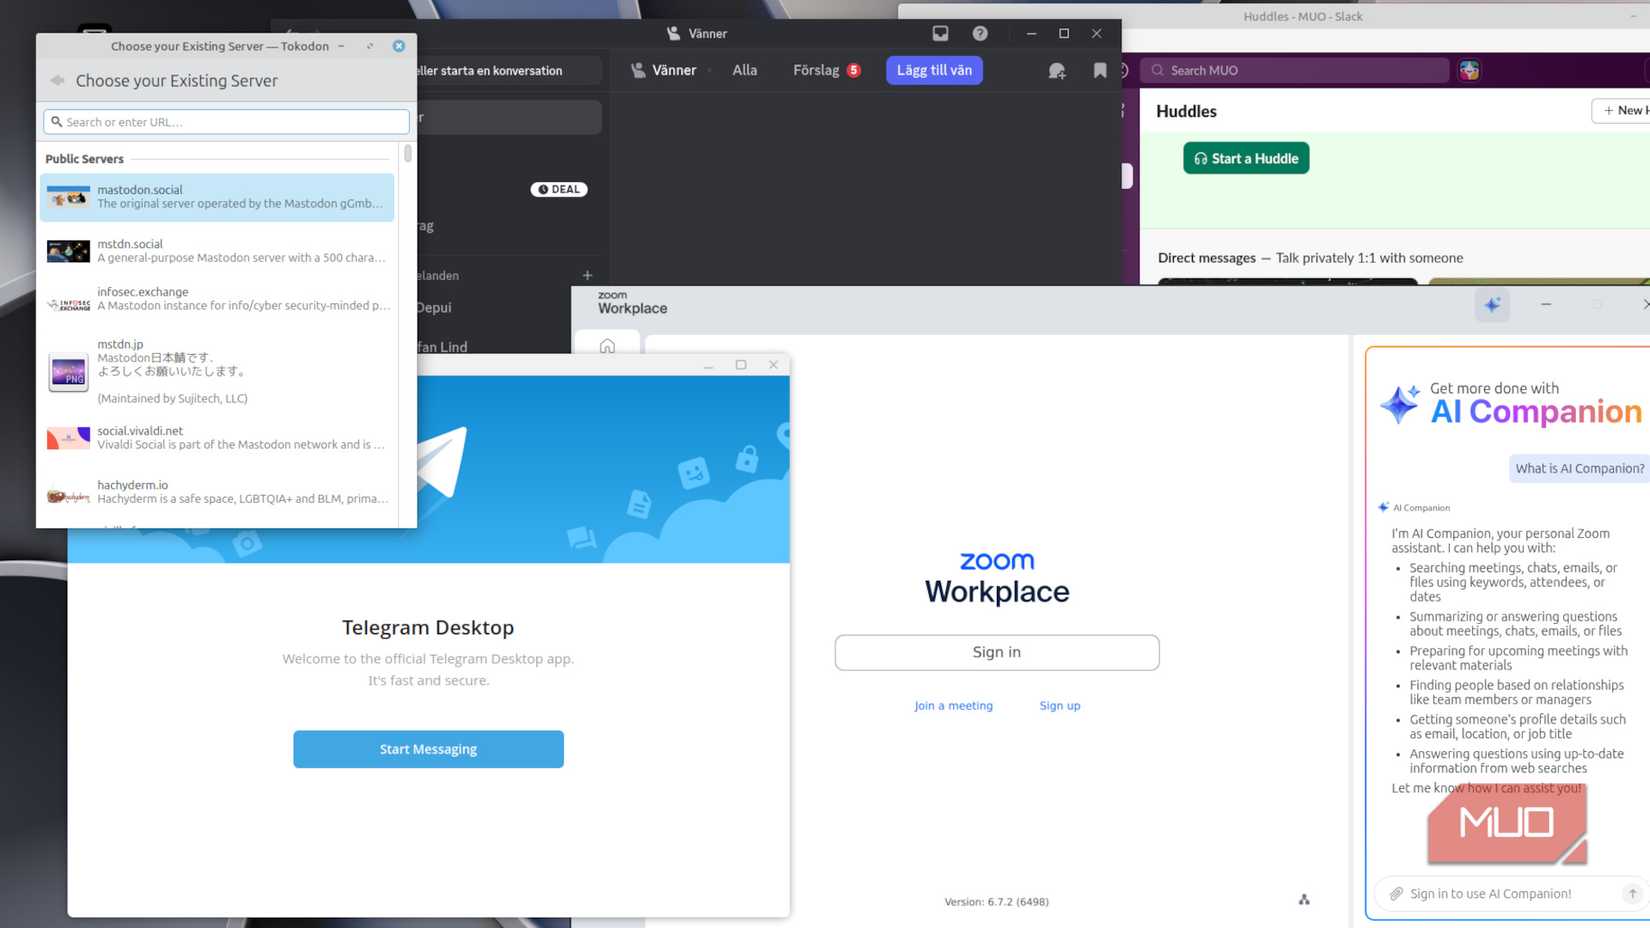1650x928 pixels.
Task: Create new group DM in Discord
Action: click(1057, 71)
